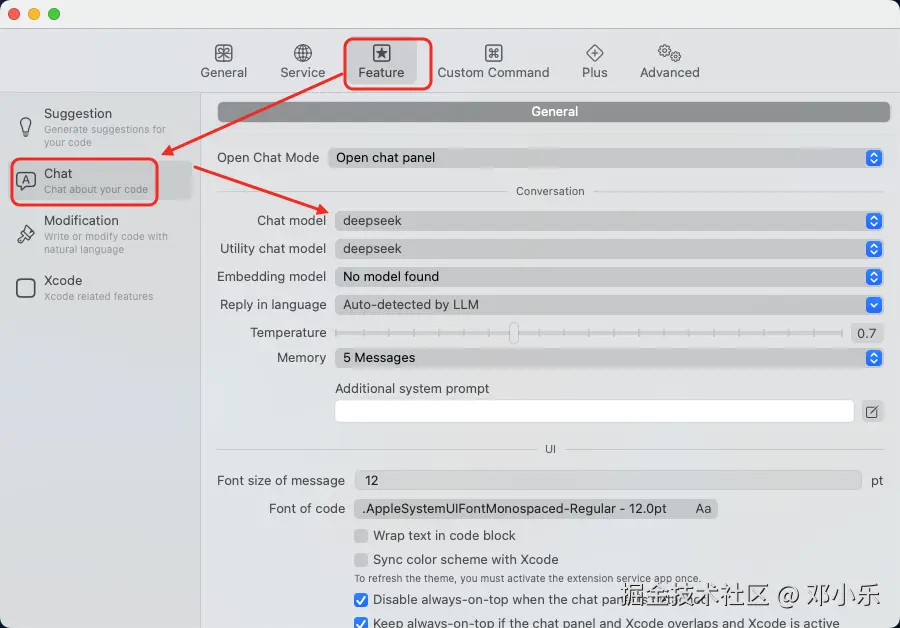Open the Embedding model dropdown
The height and width of the screenshot is (628, 900).
click(x=608, y=277)
